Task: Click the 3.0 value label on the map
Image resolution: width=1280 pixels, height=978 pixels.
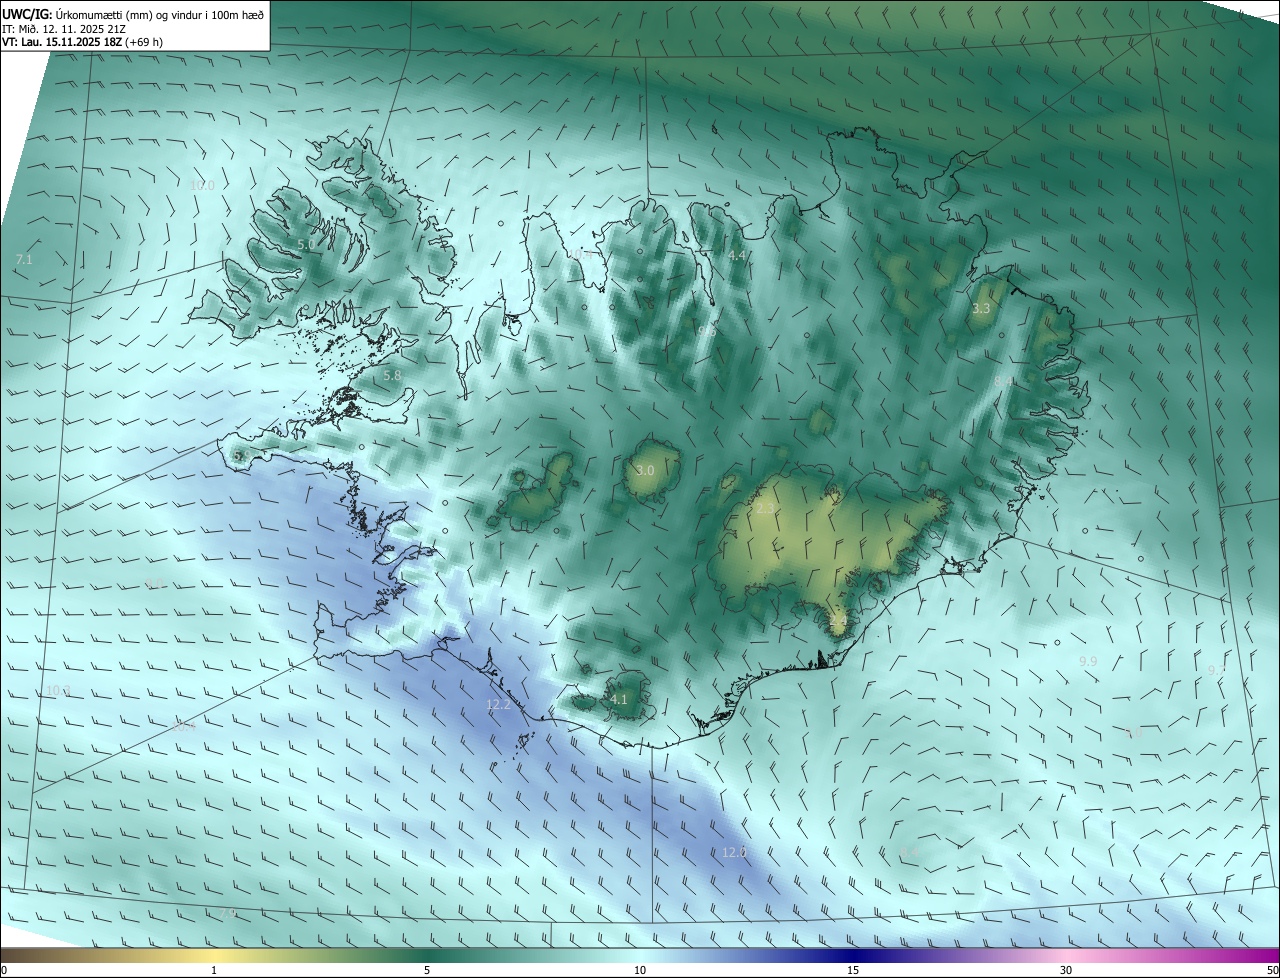Action: click(645, 470)
